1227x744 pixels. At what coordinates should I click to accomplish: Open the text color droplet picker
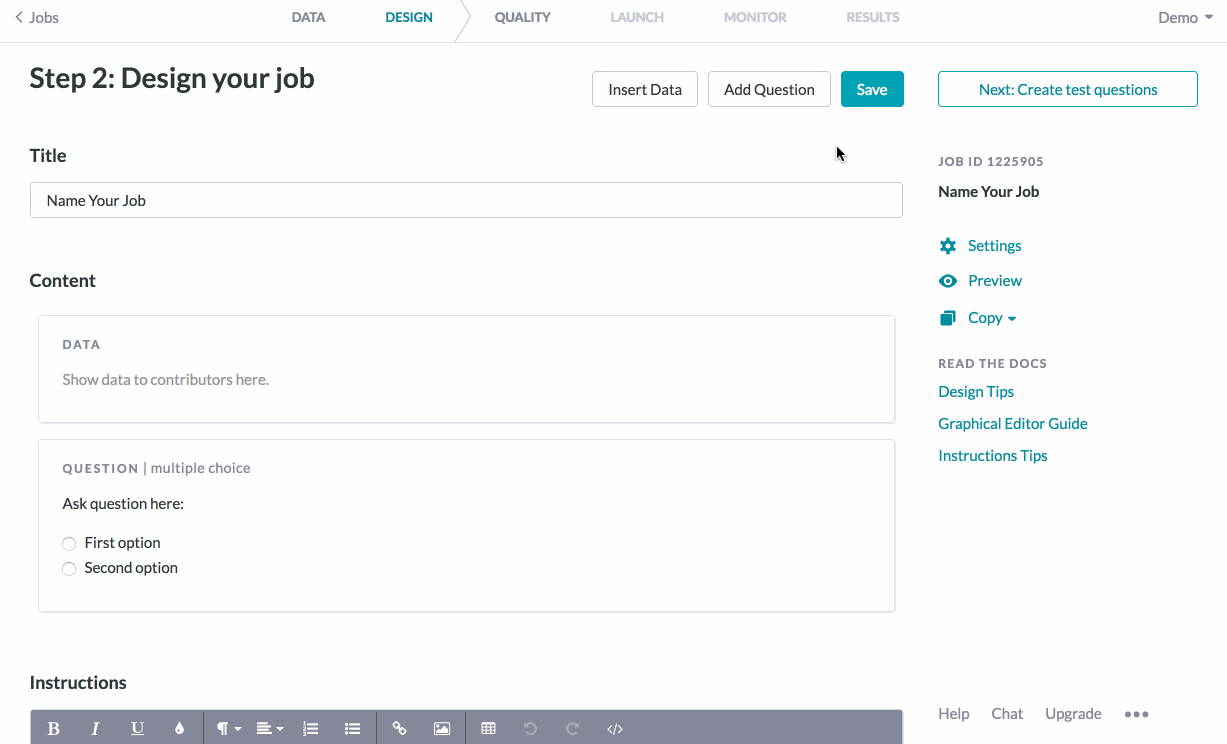pos(180,729)
